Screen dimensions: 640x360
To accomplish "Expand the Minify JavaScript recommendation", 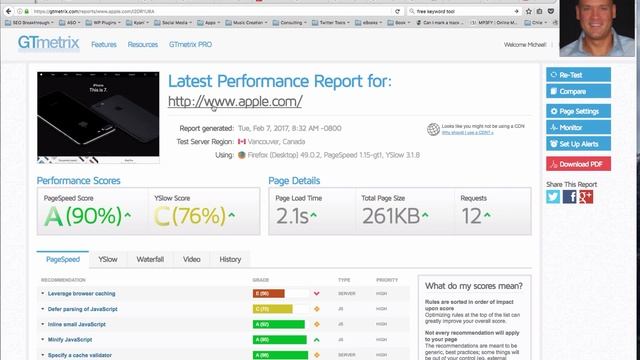I will (x=70, y=340).
